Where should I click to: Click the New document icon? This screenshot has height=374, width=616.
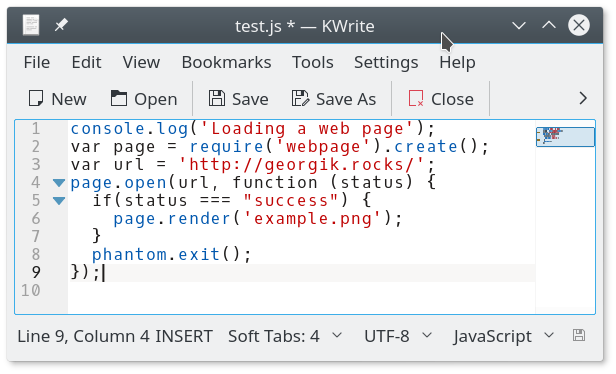click(36, 99)
